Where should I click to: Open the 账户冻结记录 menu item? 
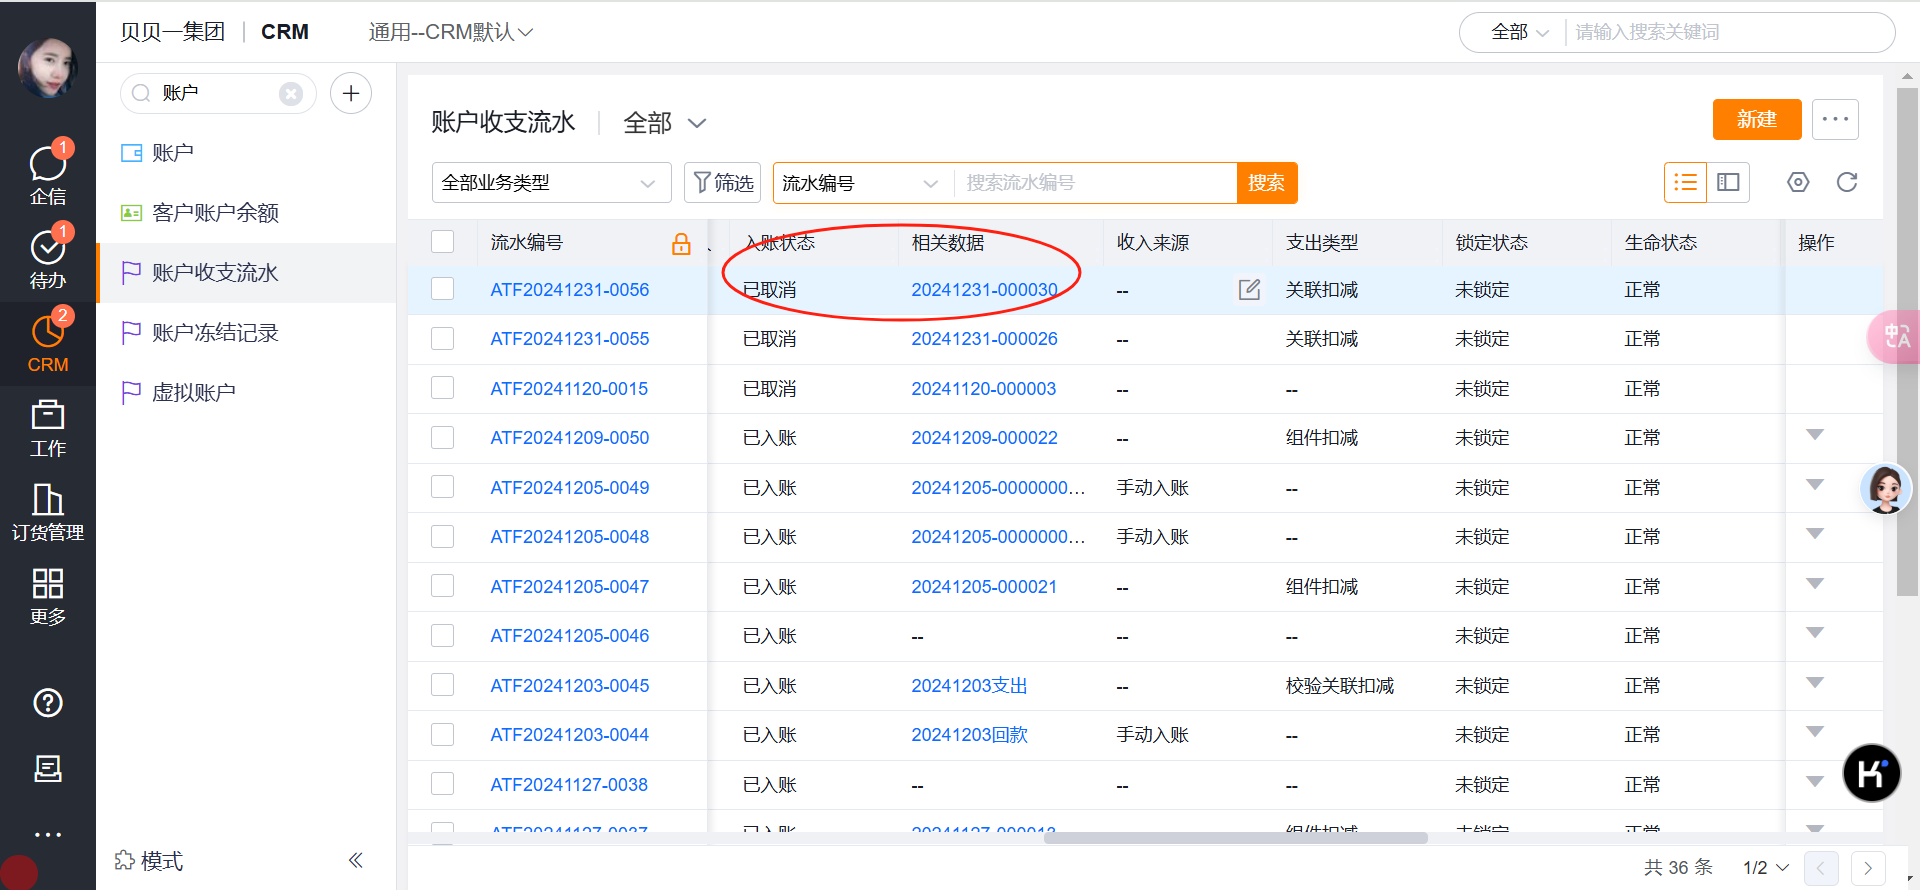pos(246,333)
